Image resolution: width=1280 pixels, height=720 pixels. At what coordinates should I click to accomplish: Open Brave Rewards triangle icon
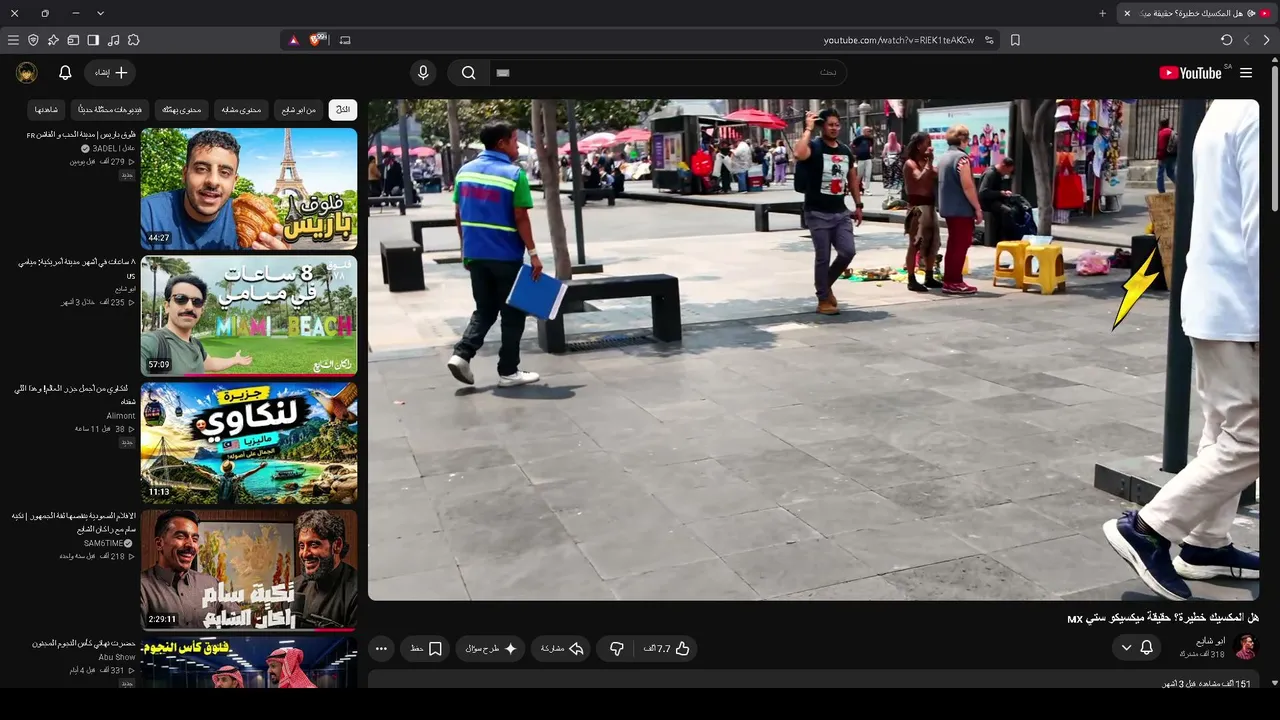coord(293,40)
